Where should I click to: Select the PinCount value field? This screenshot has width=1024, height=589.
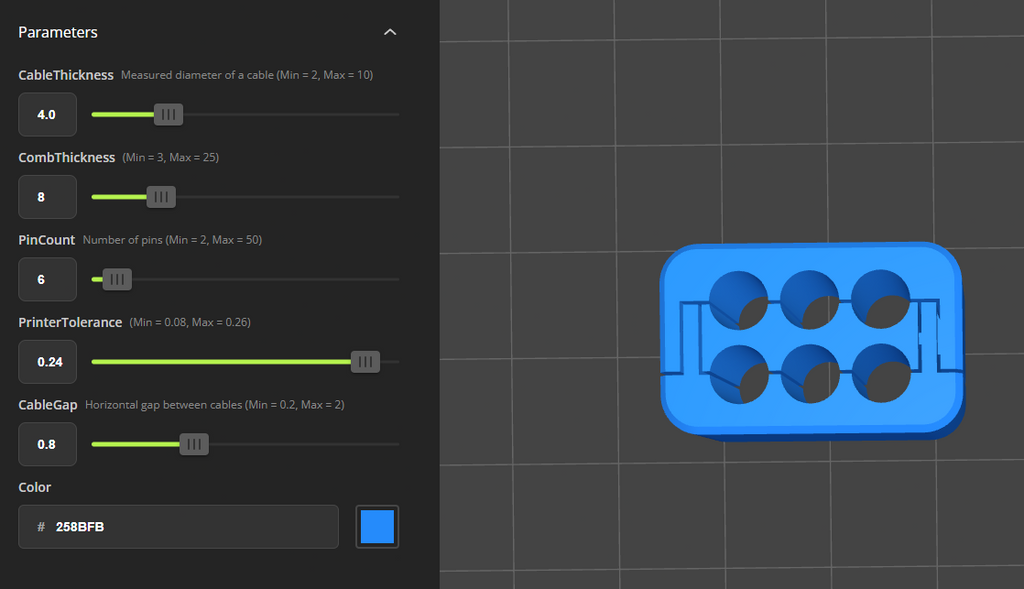47,279
